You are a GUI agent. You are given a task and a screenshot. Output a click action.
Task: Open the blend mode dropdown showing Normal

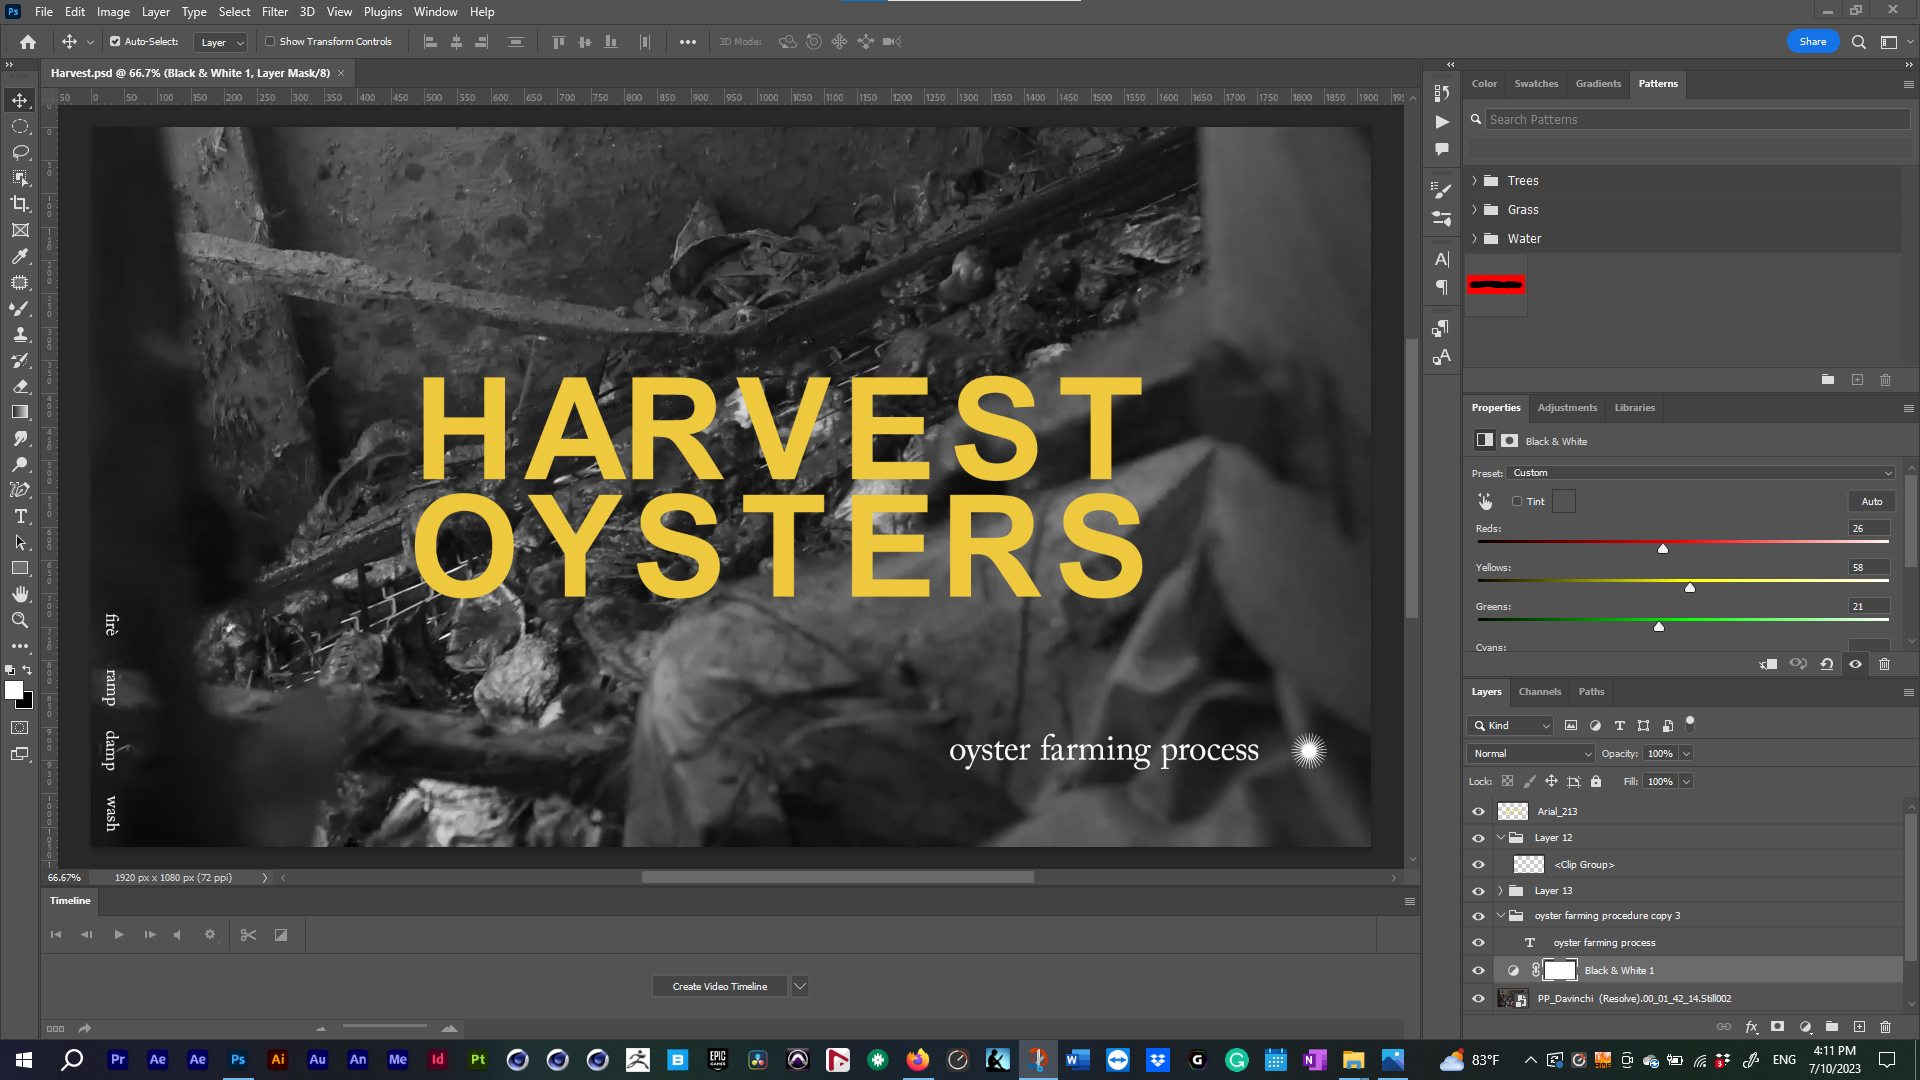pyautogui.click(x=1529, y=753)
